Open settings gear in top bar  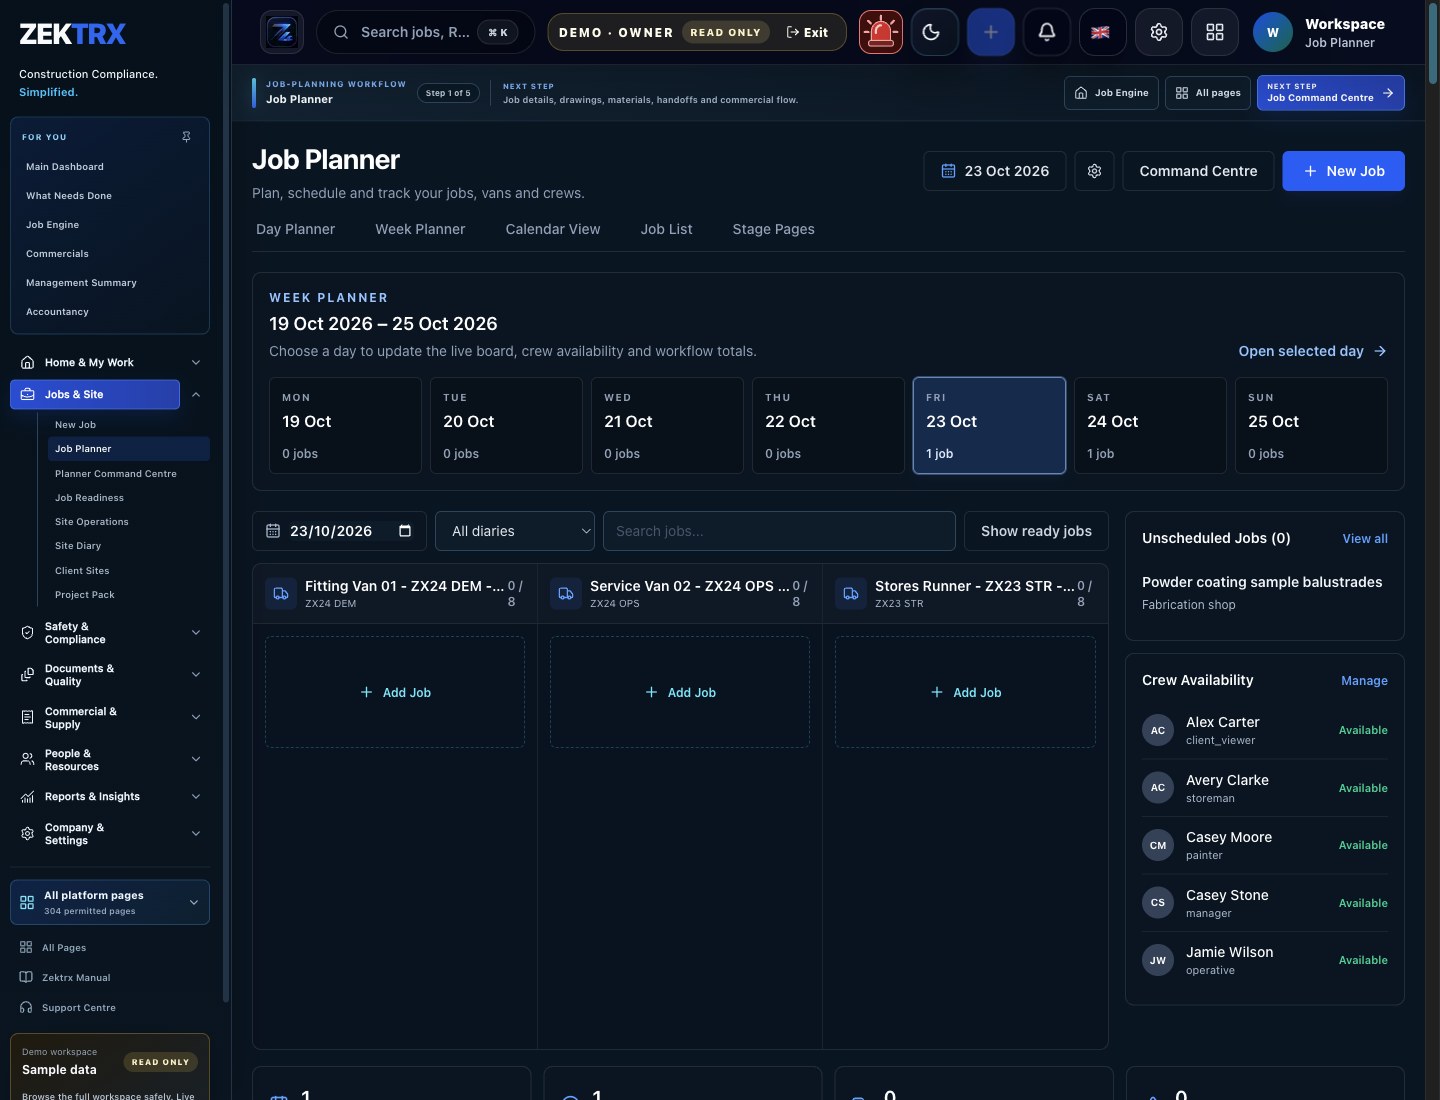1159,32
